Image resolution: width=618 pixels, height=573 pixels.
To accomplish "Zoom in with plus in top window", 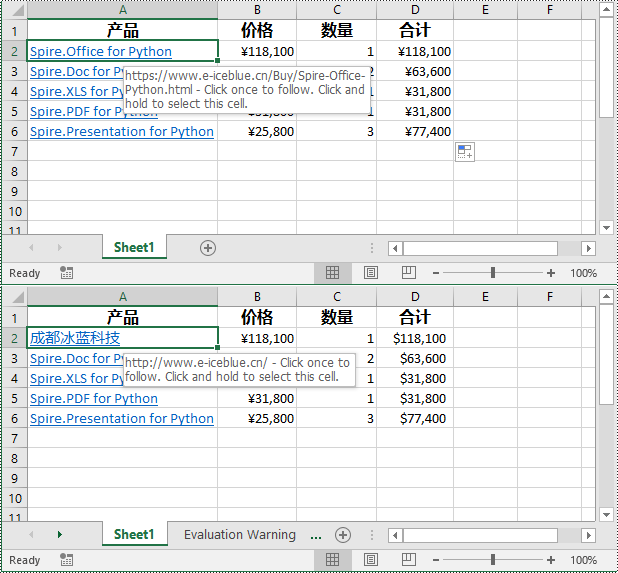I will (x=551, y=273).
